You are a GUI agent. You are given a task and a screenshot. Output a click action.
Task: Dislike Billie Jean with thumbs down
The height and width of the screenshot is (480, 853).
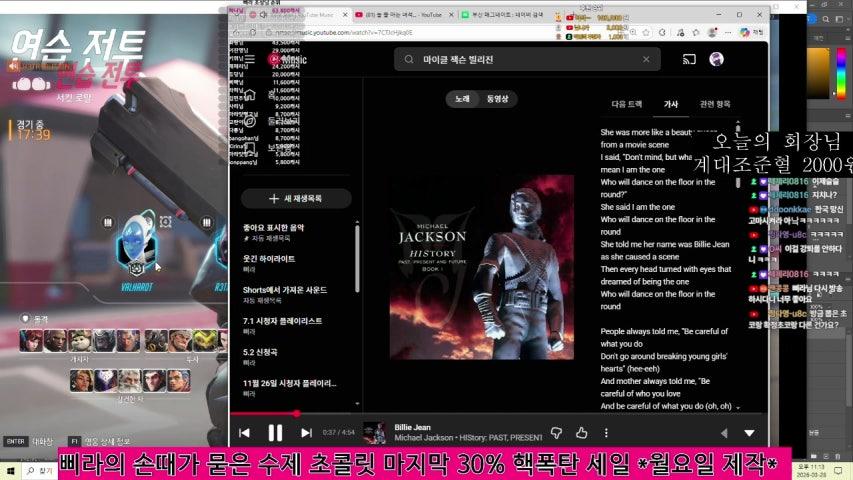556,433
